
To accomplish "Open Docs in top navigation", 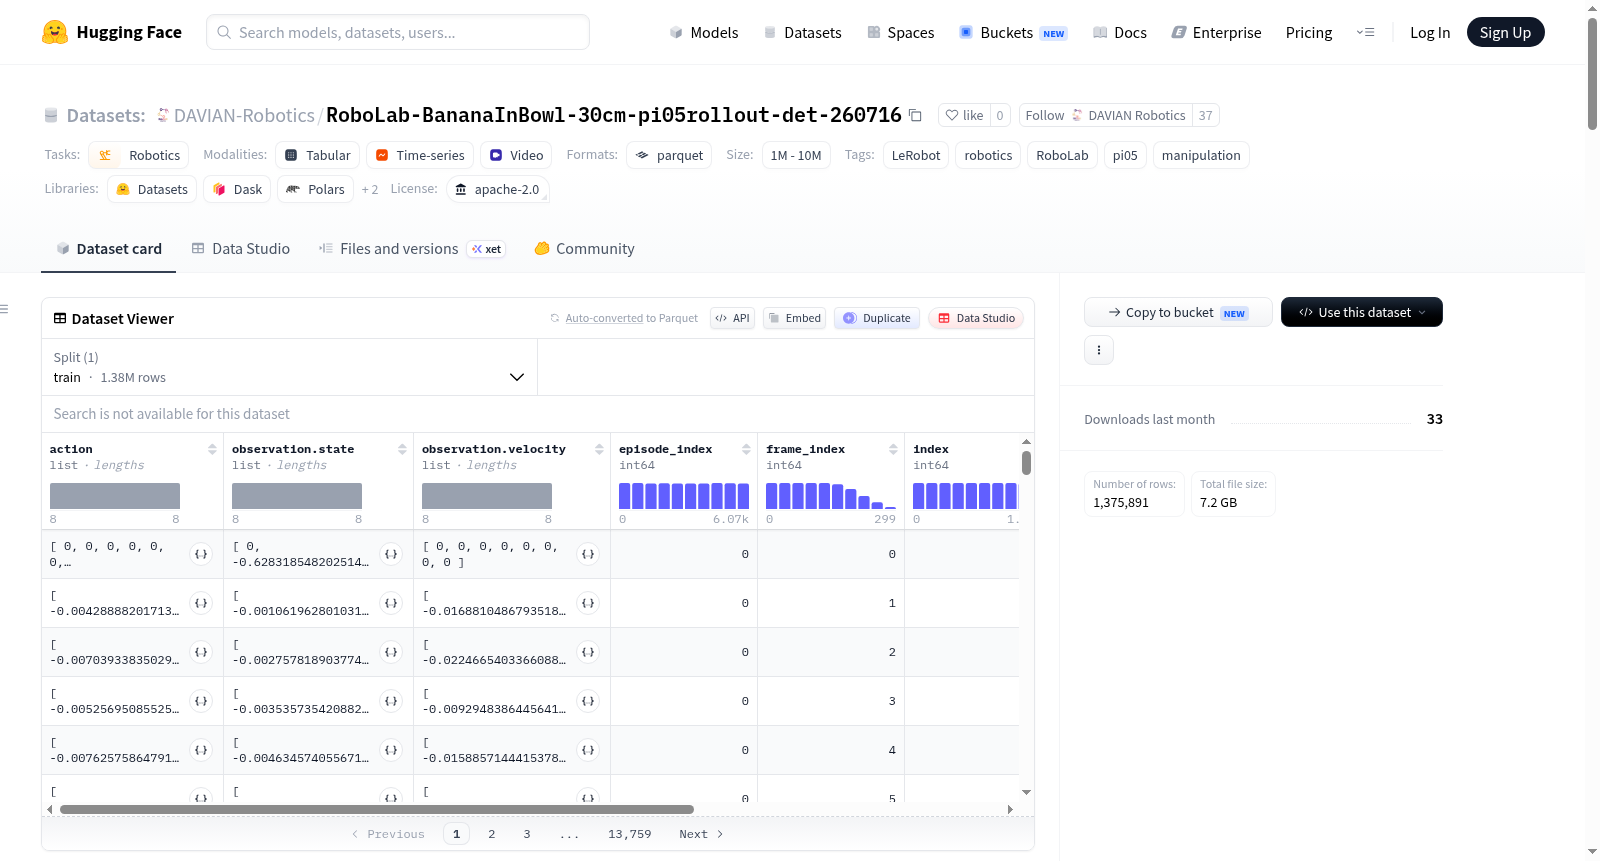I will pyautogui.click(x=1120, y=32).
